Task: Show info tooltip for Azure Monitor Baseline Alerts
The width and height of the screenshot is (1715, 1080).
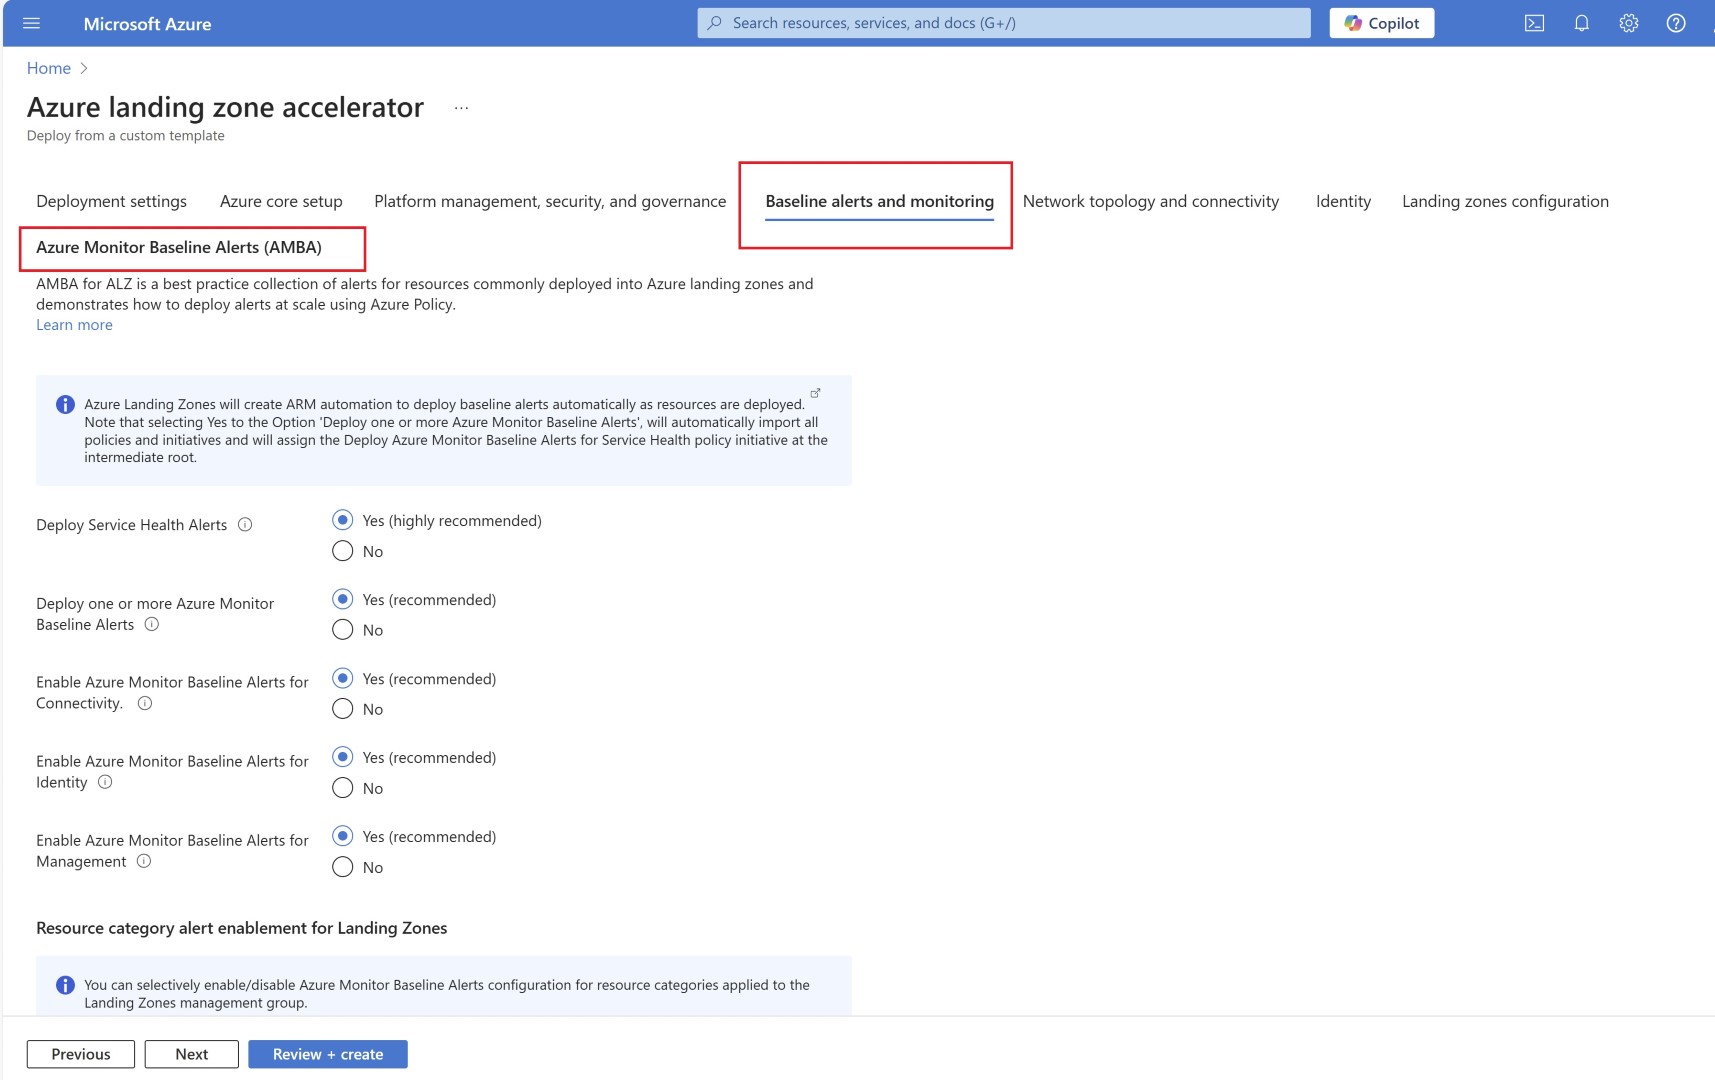Action: (x=152, y=624)
